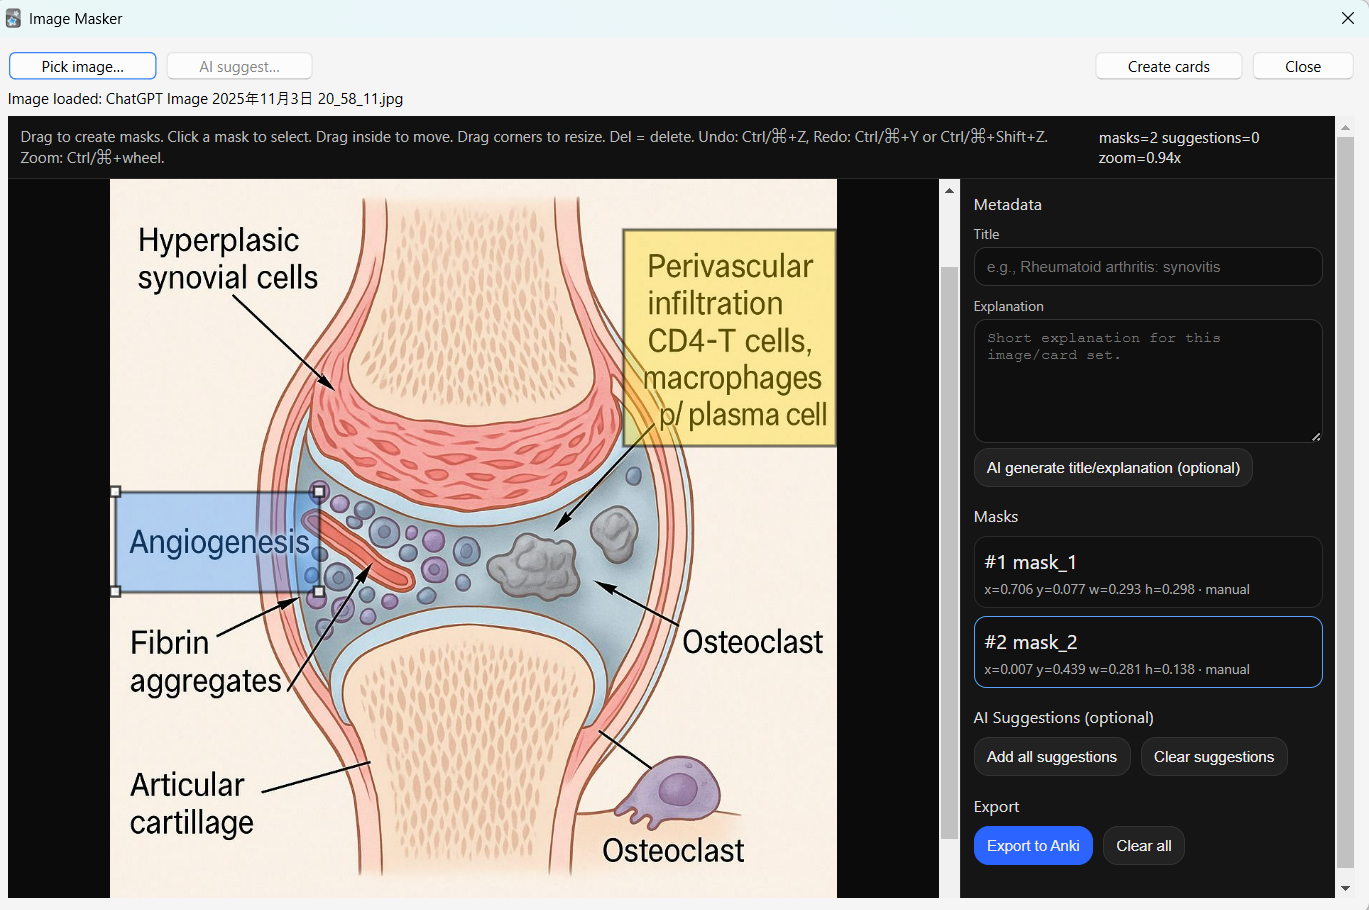This screenshot has height=910, width=1369.
Task: Click the Image Masker app icon in title bar
Action: tap(13, 18)
